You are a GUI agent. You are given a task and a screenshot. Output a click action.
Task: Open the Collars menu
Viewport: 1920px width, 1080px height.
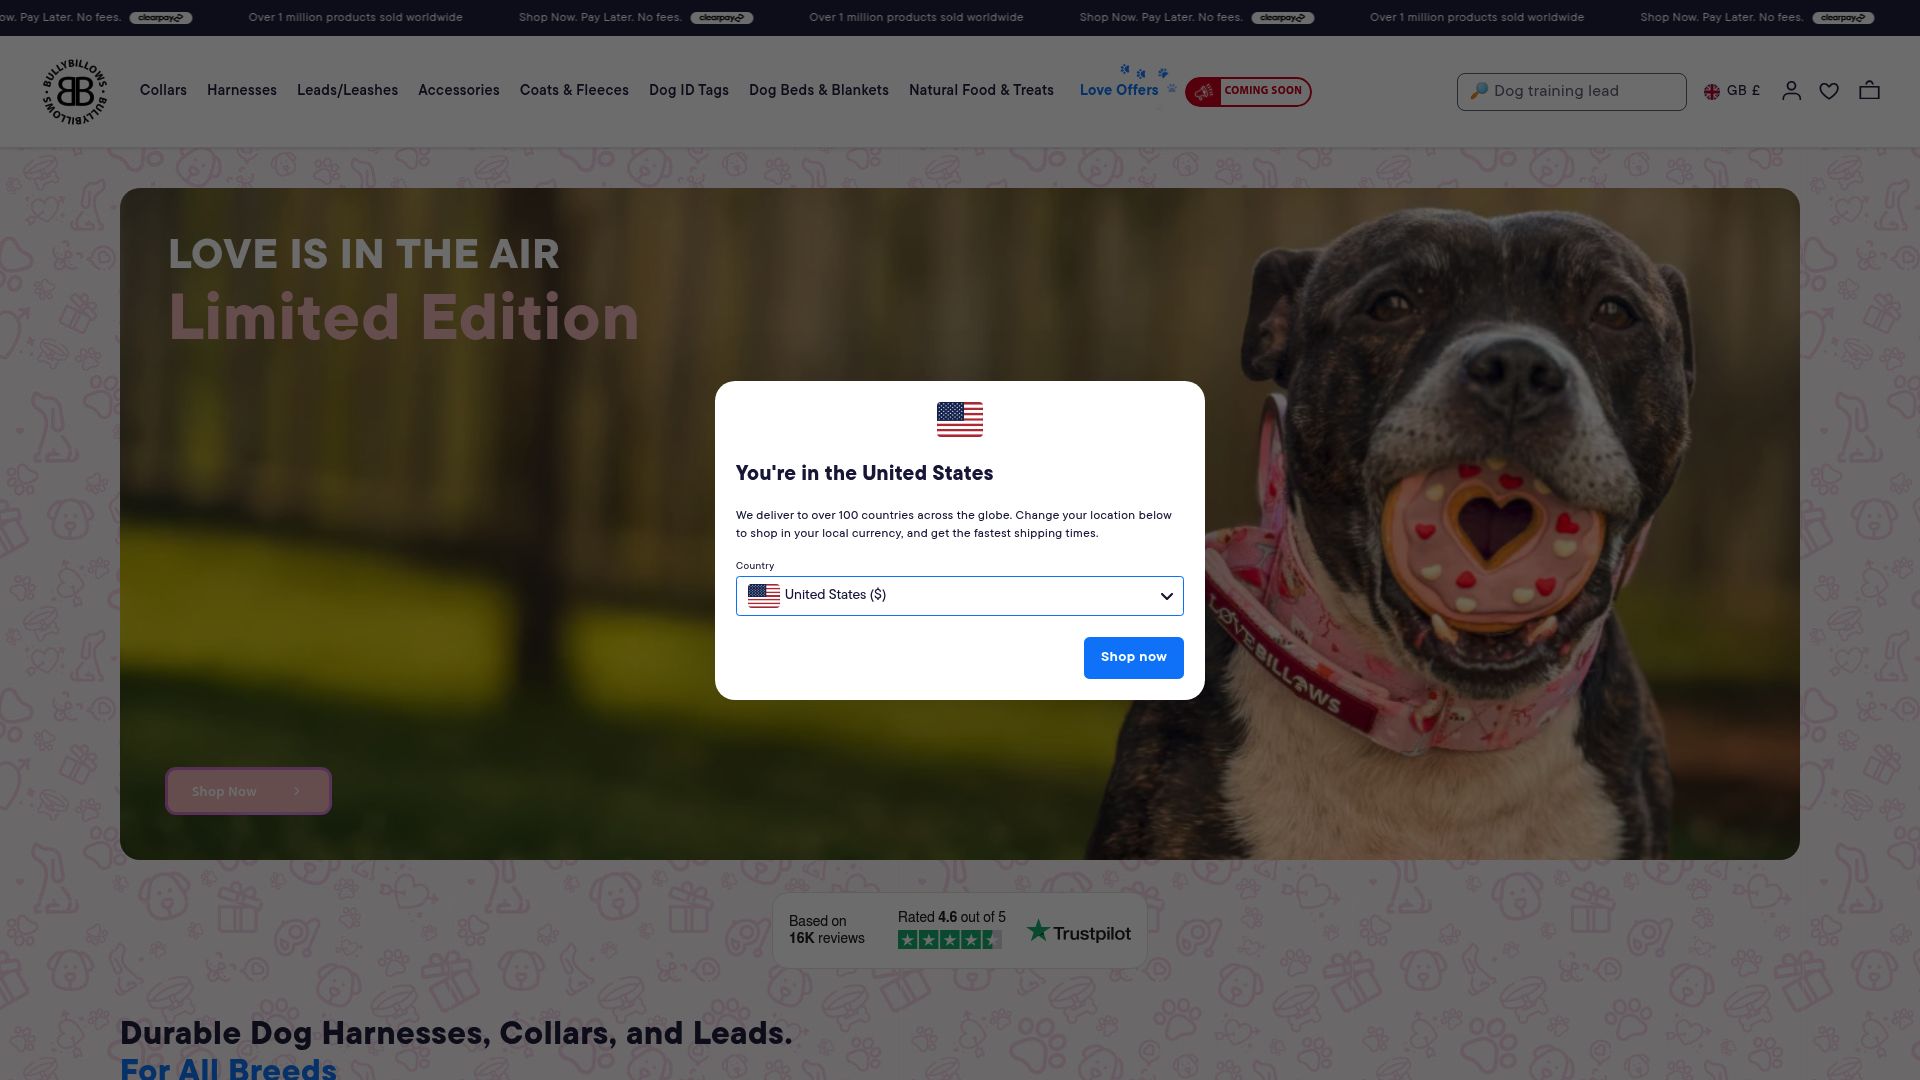coord(163,90)
